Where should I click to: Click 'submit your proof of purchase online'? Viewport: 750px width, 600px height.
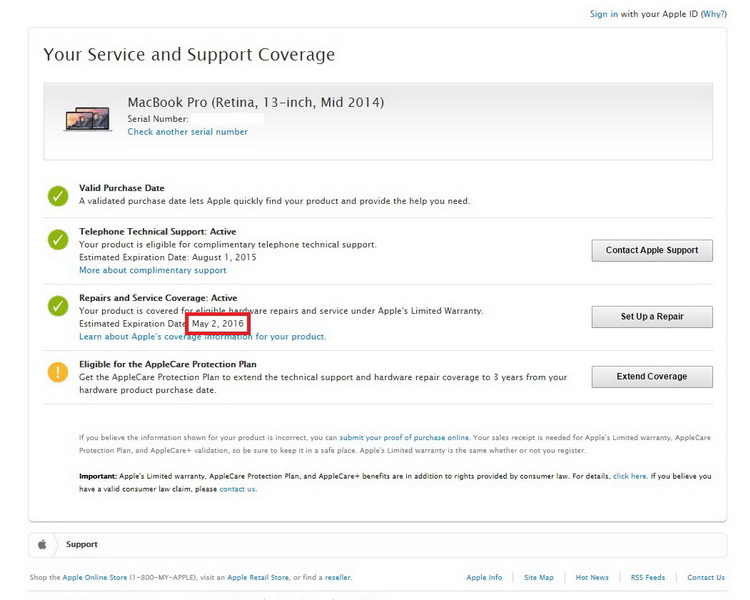404,438
